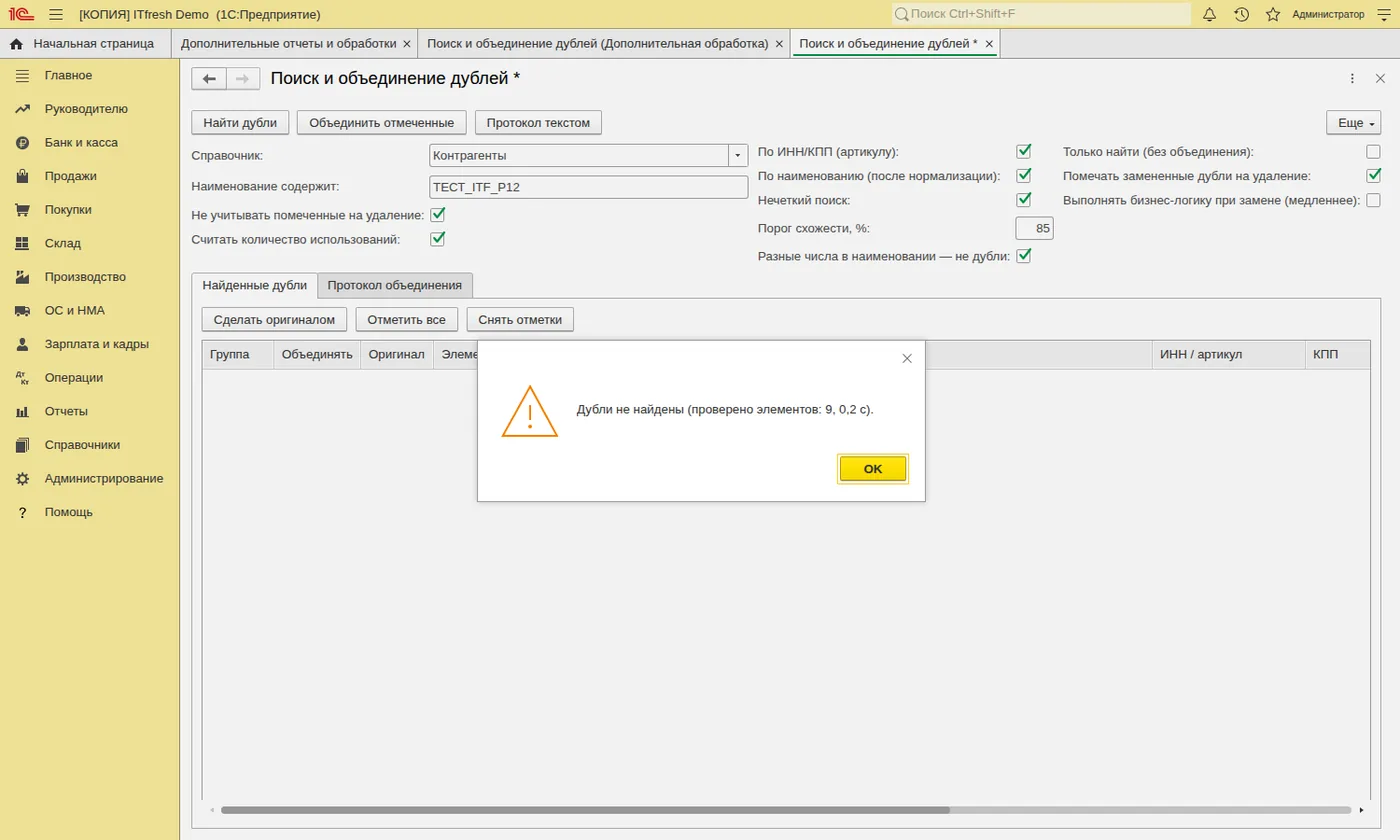Click the Наименование содержит input field
Image resolution: width=1400 pixels, height=840 pixels.
coord(588,187)
